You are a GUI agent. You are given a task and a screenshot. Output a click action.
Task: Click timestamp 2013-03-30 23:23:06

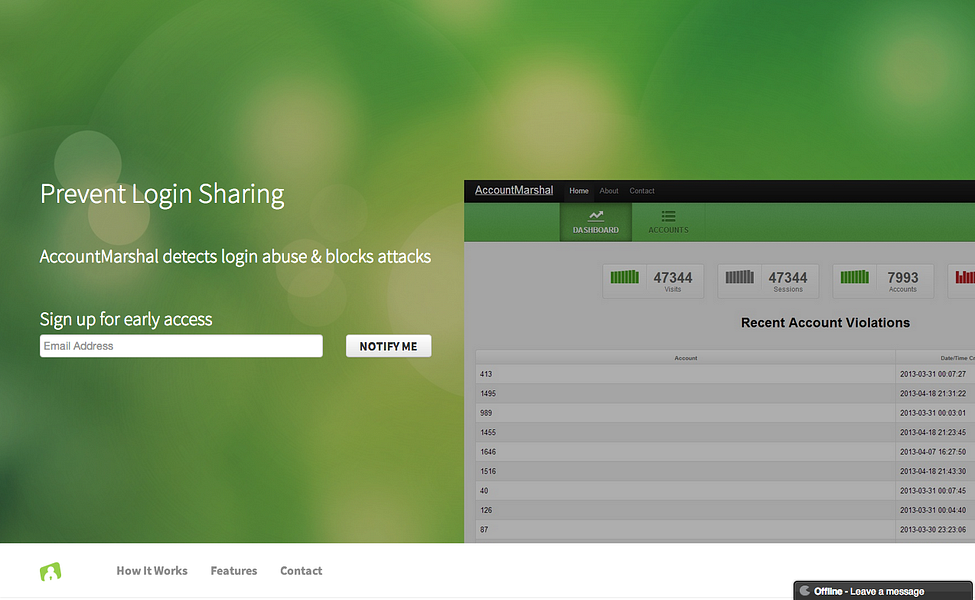point(933,530)
